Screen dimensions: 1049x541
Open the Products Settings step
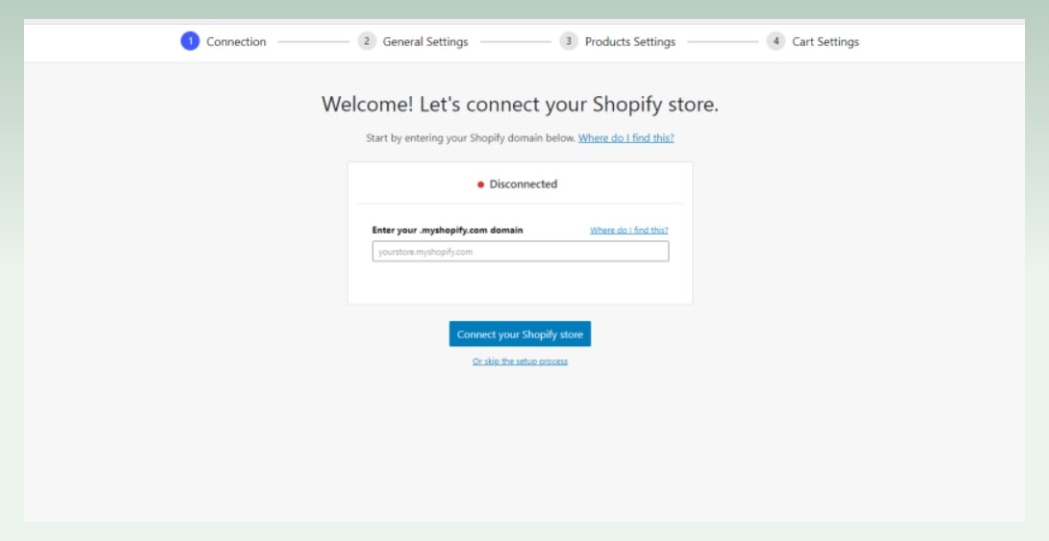coord(630,41)
